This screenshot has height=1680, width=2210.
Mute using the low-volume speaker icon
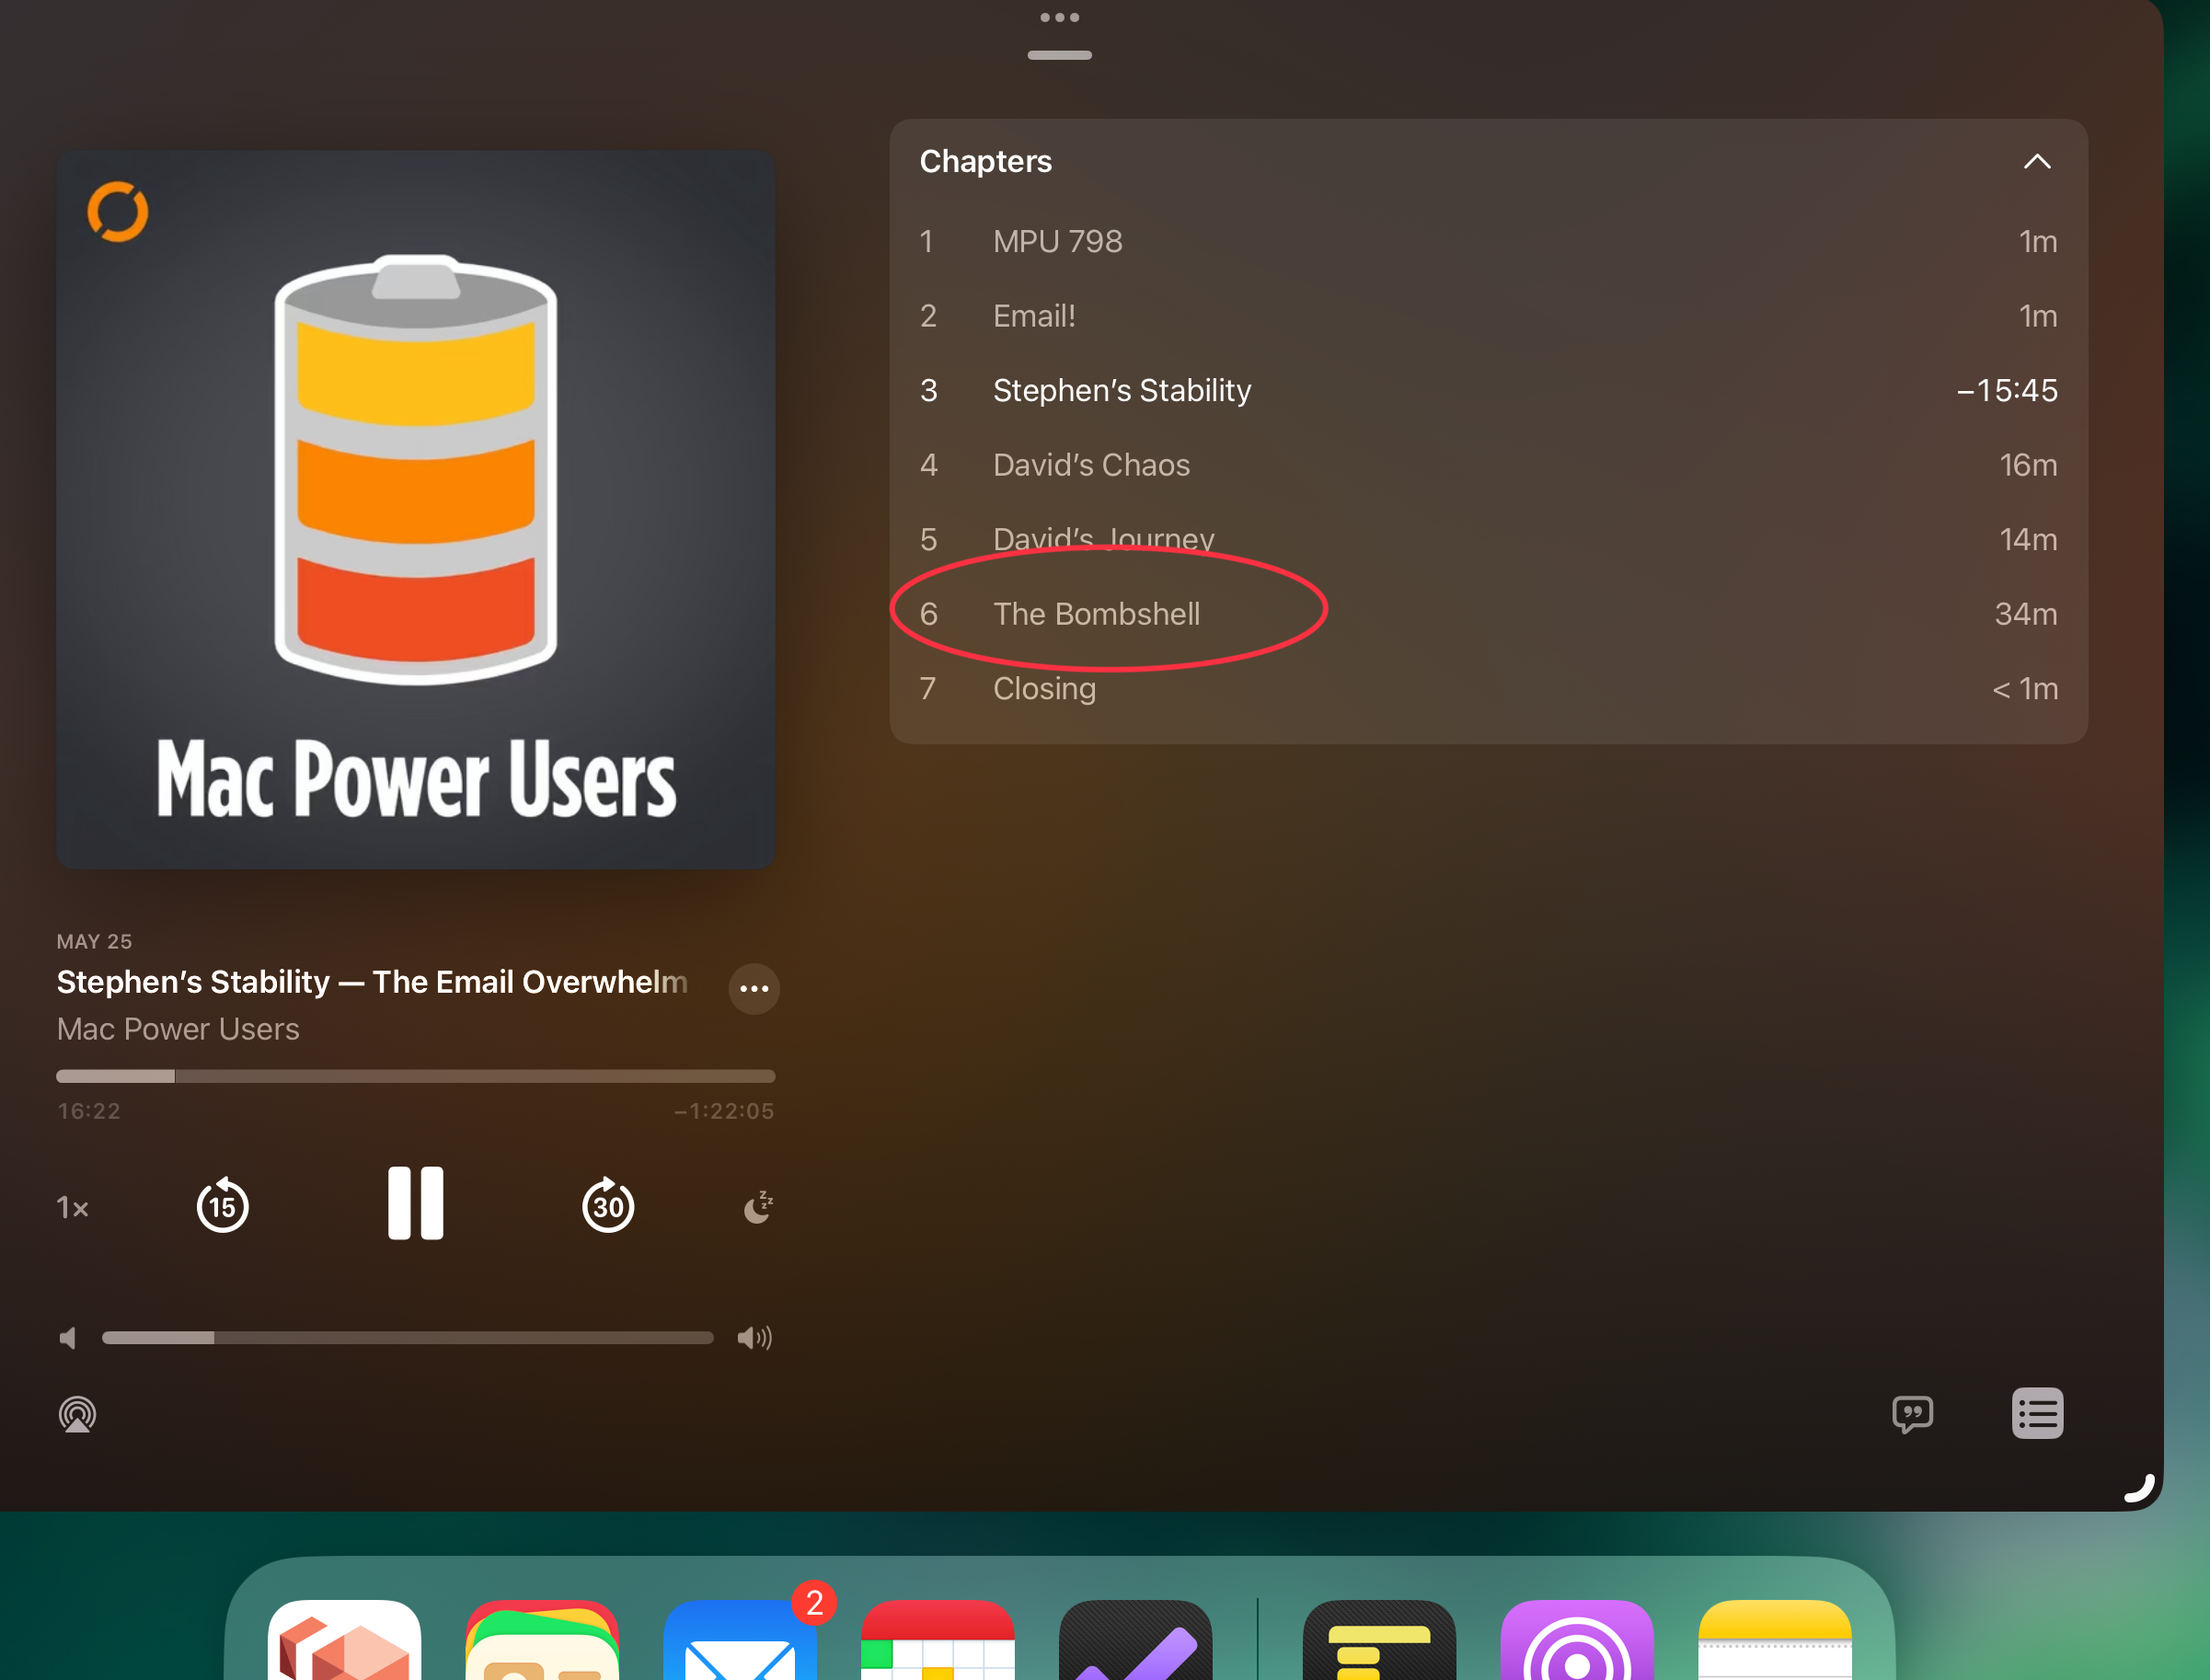68,1338
